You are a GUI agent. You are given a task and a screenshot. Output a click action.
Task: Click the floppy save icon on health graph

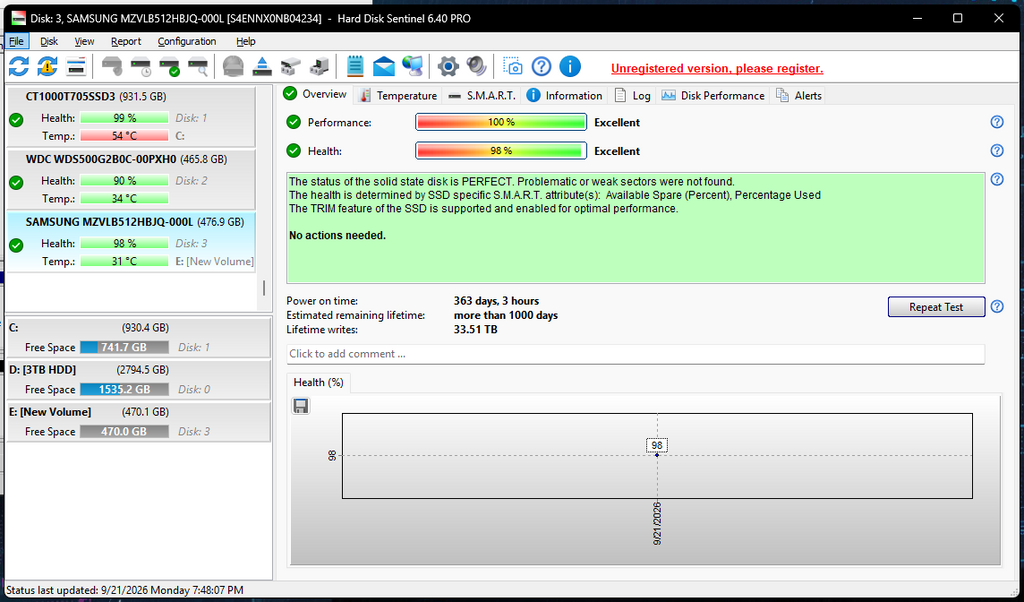(x=300, y=406)
